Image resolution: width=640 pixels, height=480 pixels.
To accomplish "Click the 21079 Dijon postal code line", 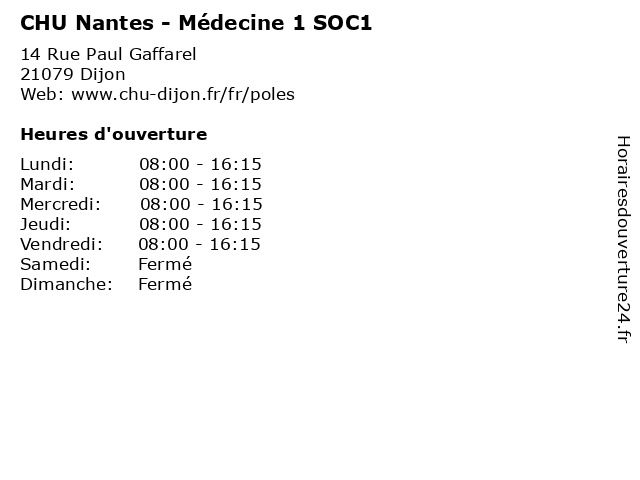I will 73,75.
